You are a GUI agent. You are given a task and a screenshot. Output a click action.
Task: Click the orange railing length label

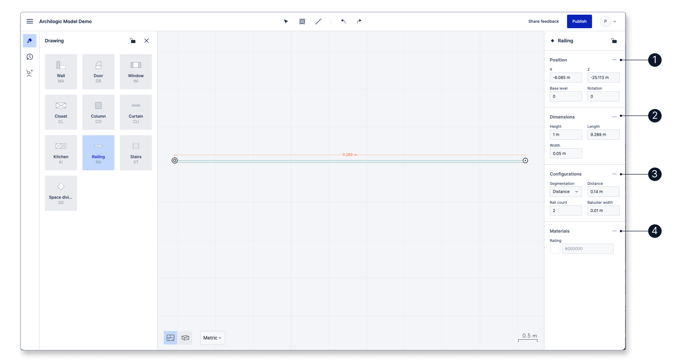(350, 154)
